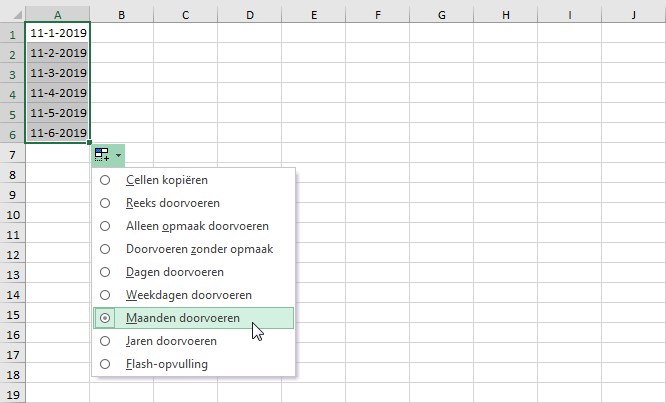This screenshot has width=666, height=403.
Task: Select row 3 header
Action: tap(12, 73)
